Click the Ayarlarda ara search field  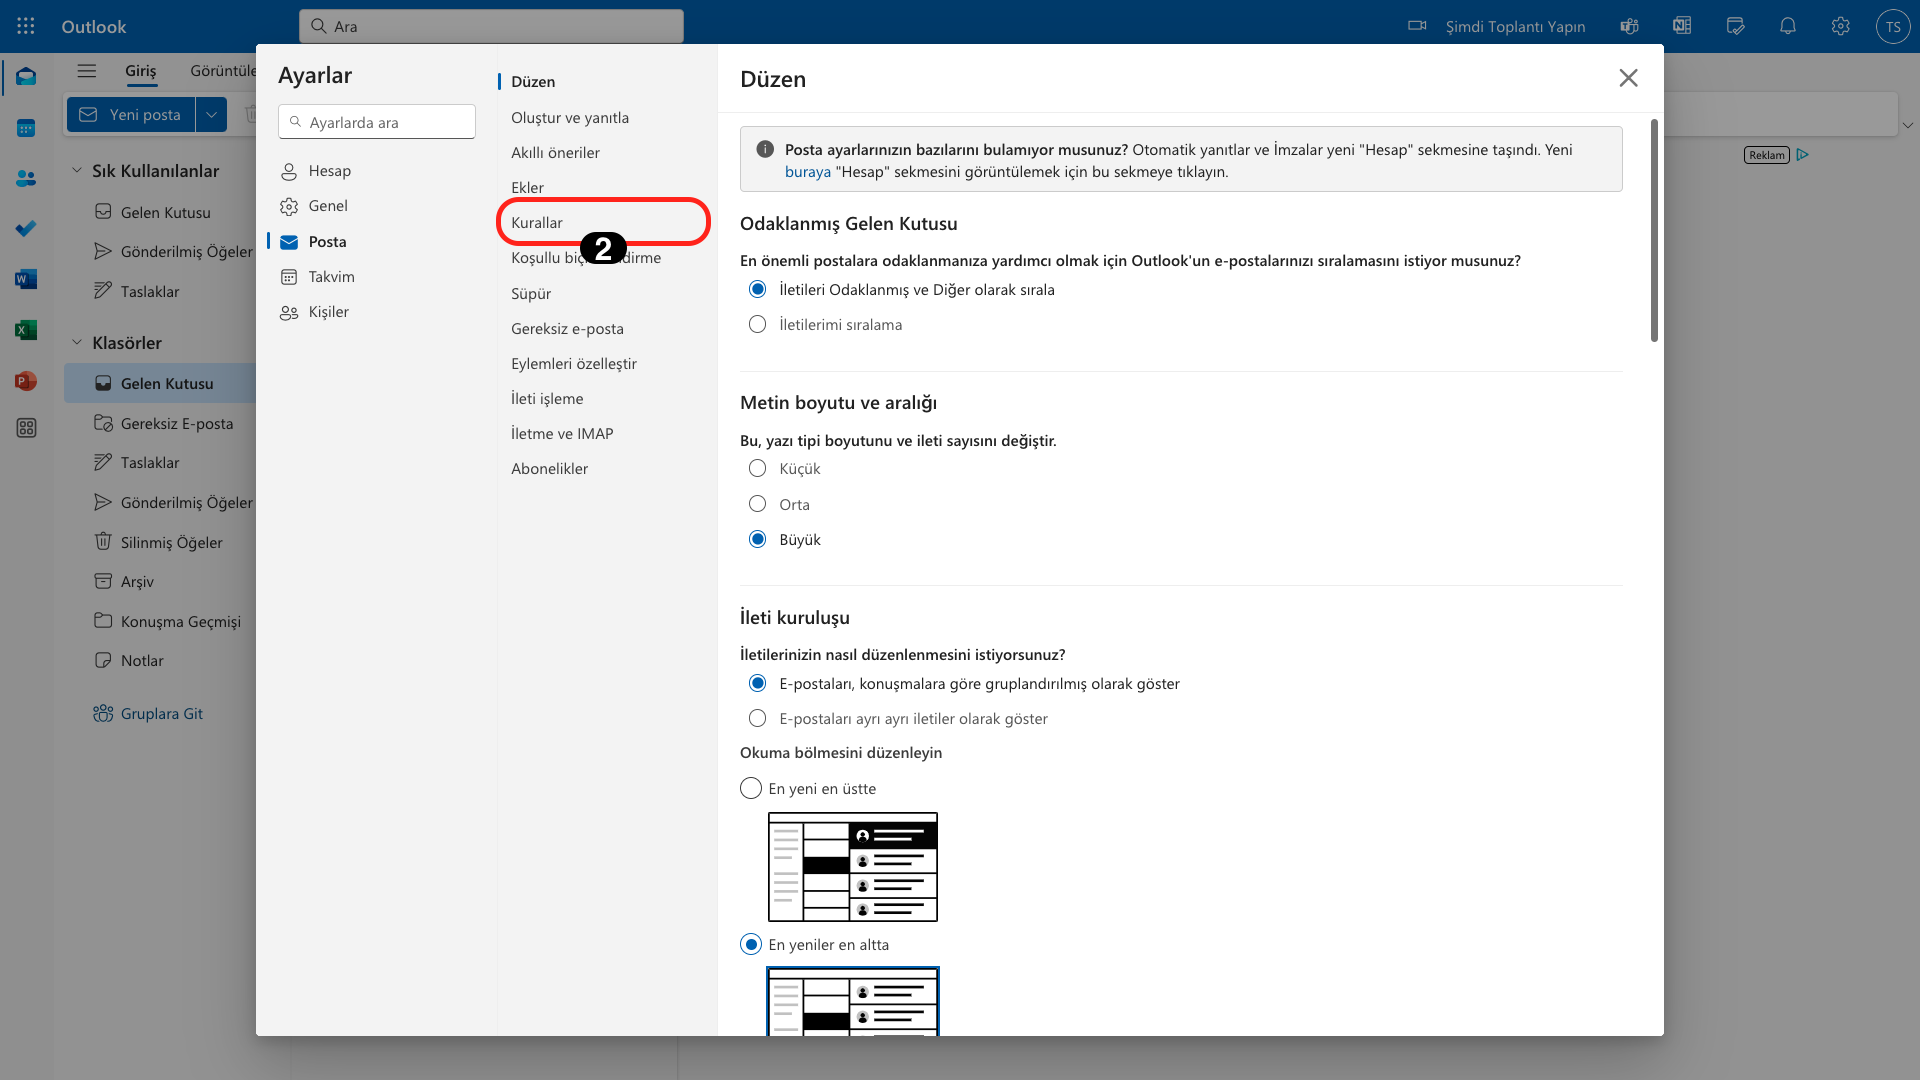(x=377, y=122)
